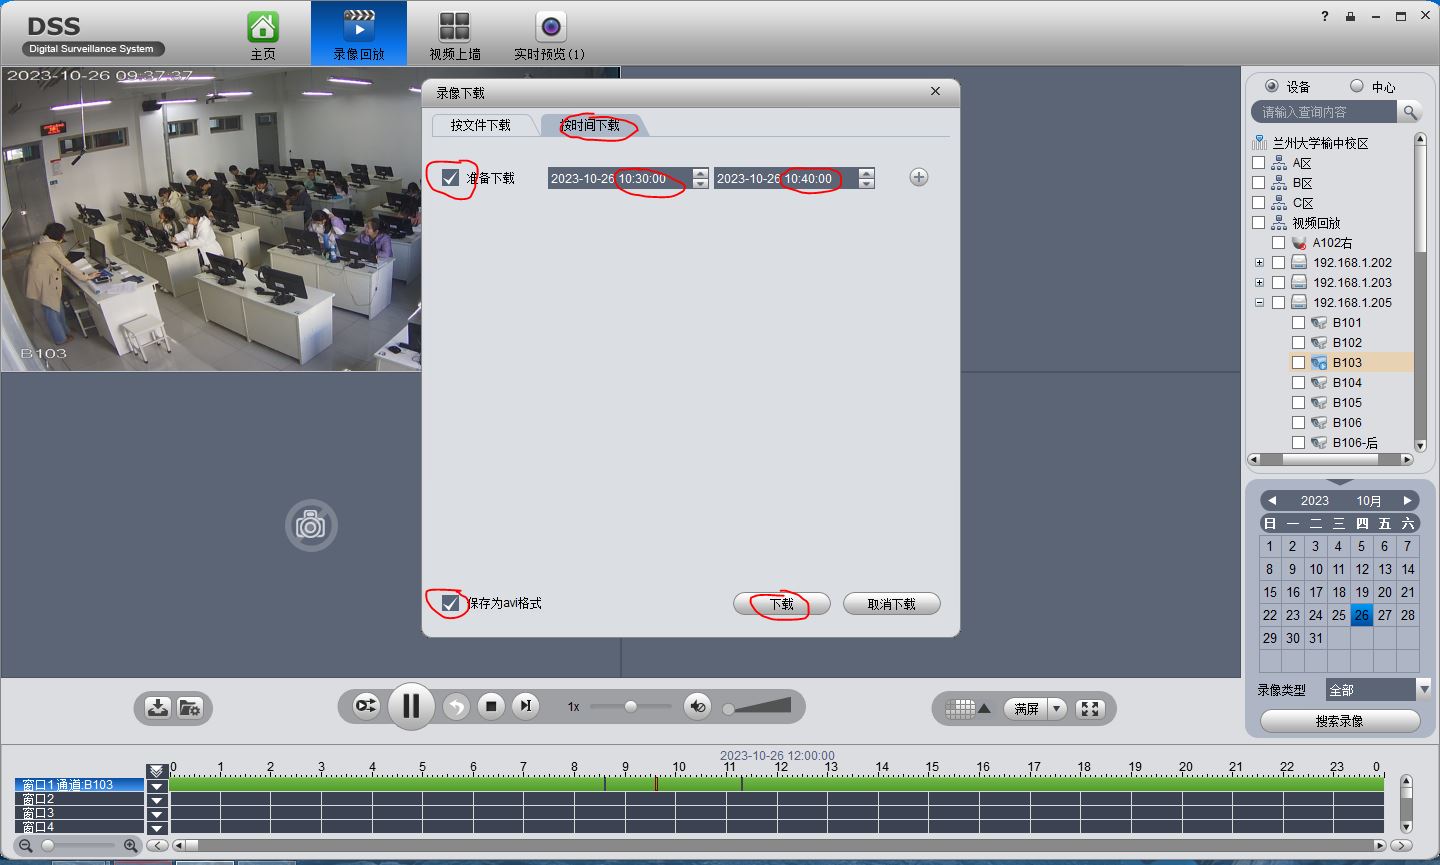The width and height of the screenshot is (1440, 865).
Task: Zoom in the timeline with plus magnifier
Action: pos(130,846)
